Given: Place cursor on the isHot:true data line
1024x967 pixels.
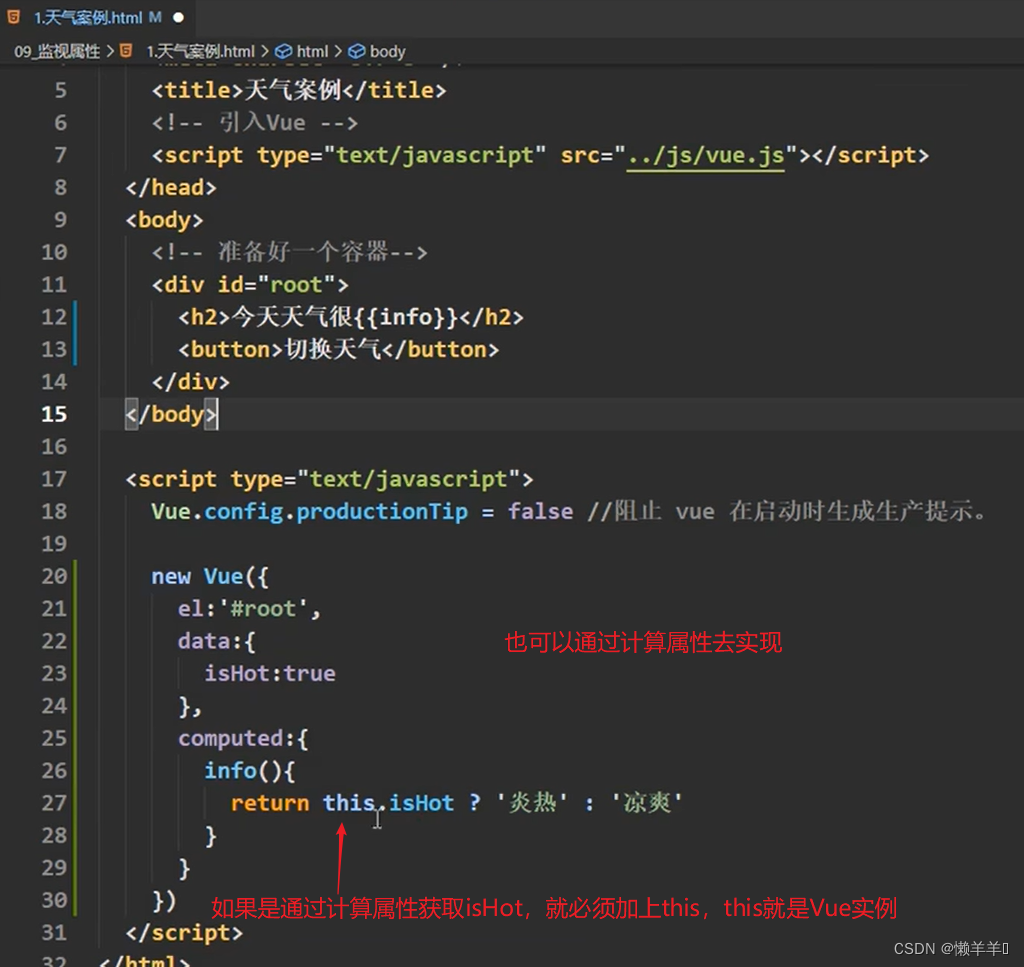Looking at the screenshot, I should [270, 673].
